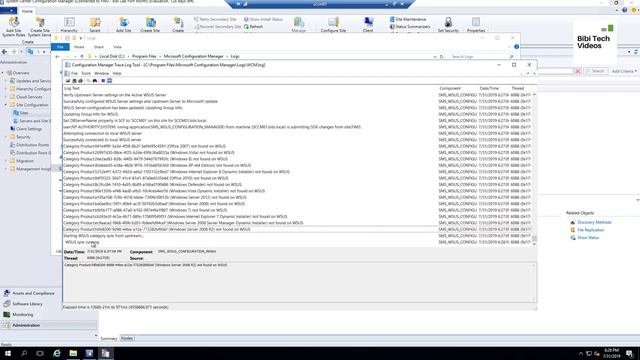Toggle the highlighted show-details icon in CMTrace
This screenshot has width=640, height=360.
coord(109,81)
